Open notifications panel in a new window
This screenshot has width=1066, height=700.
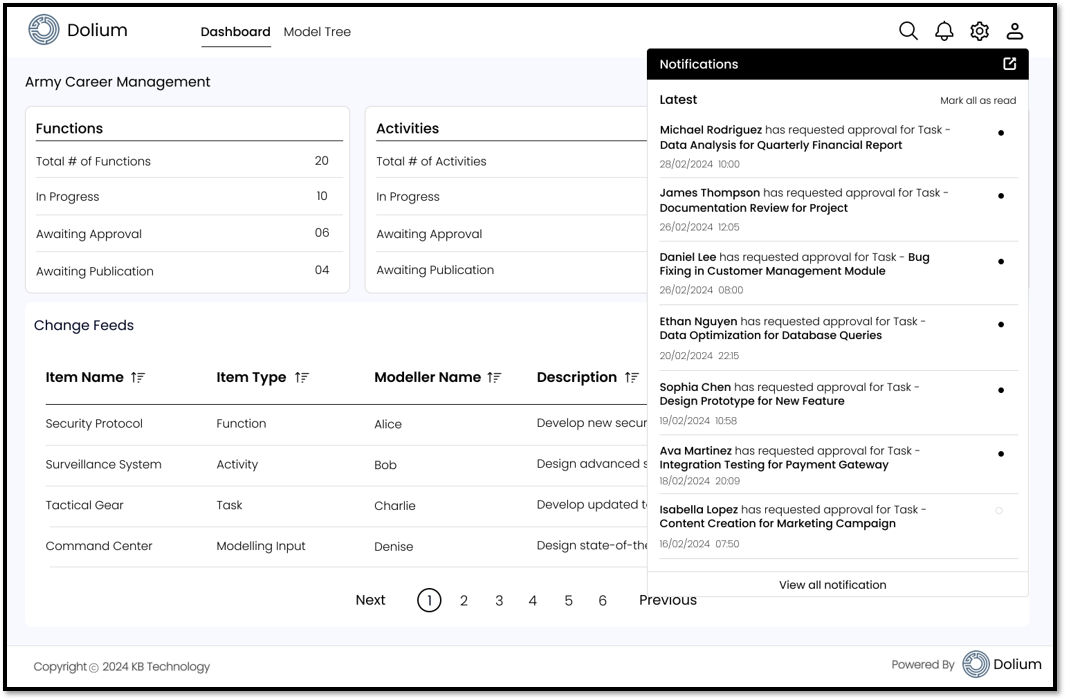(x=1009, y=63)
